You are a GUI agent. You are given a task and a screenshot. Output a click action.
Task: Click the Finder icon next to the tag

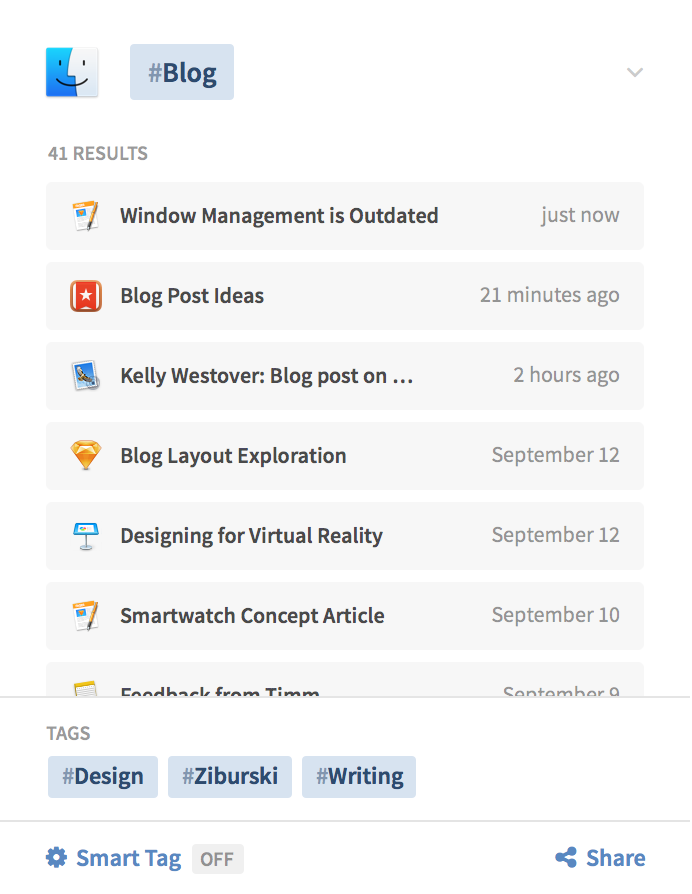[x=71, y=71]
